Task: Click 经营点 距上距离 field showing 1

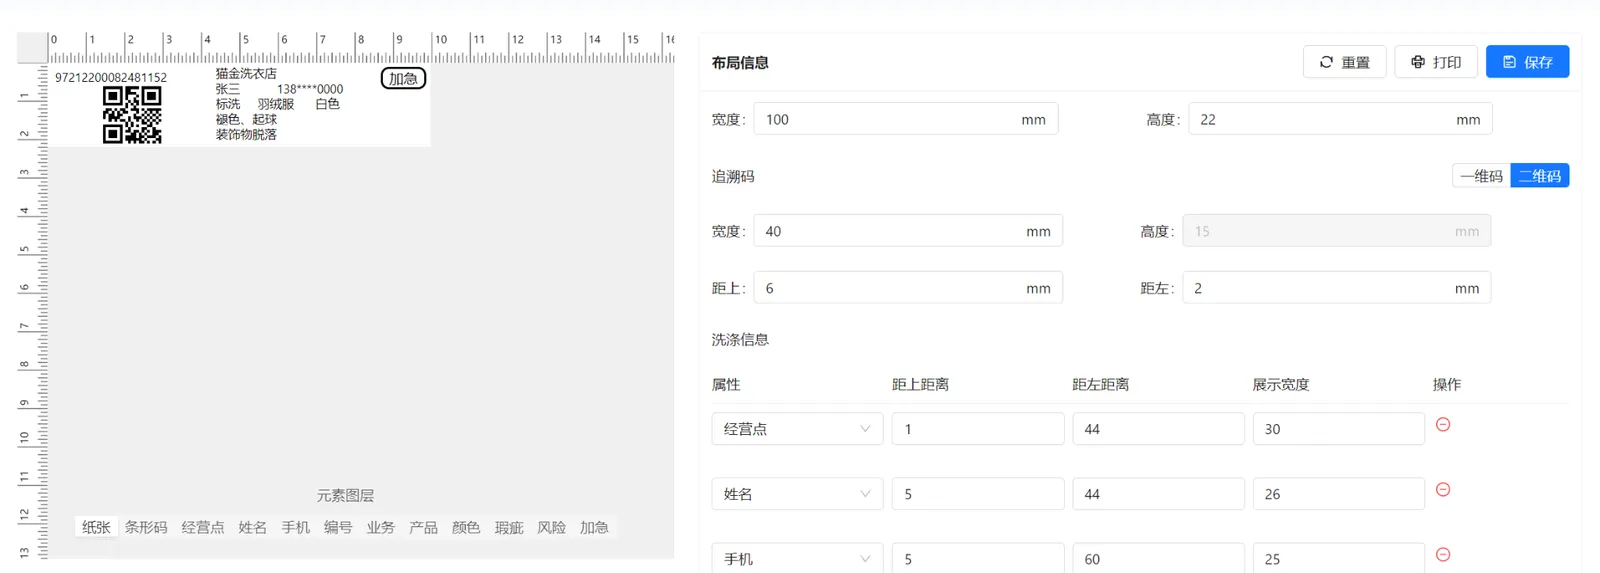Action: pos(978,429)
